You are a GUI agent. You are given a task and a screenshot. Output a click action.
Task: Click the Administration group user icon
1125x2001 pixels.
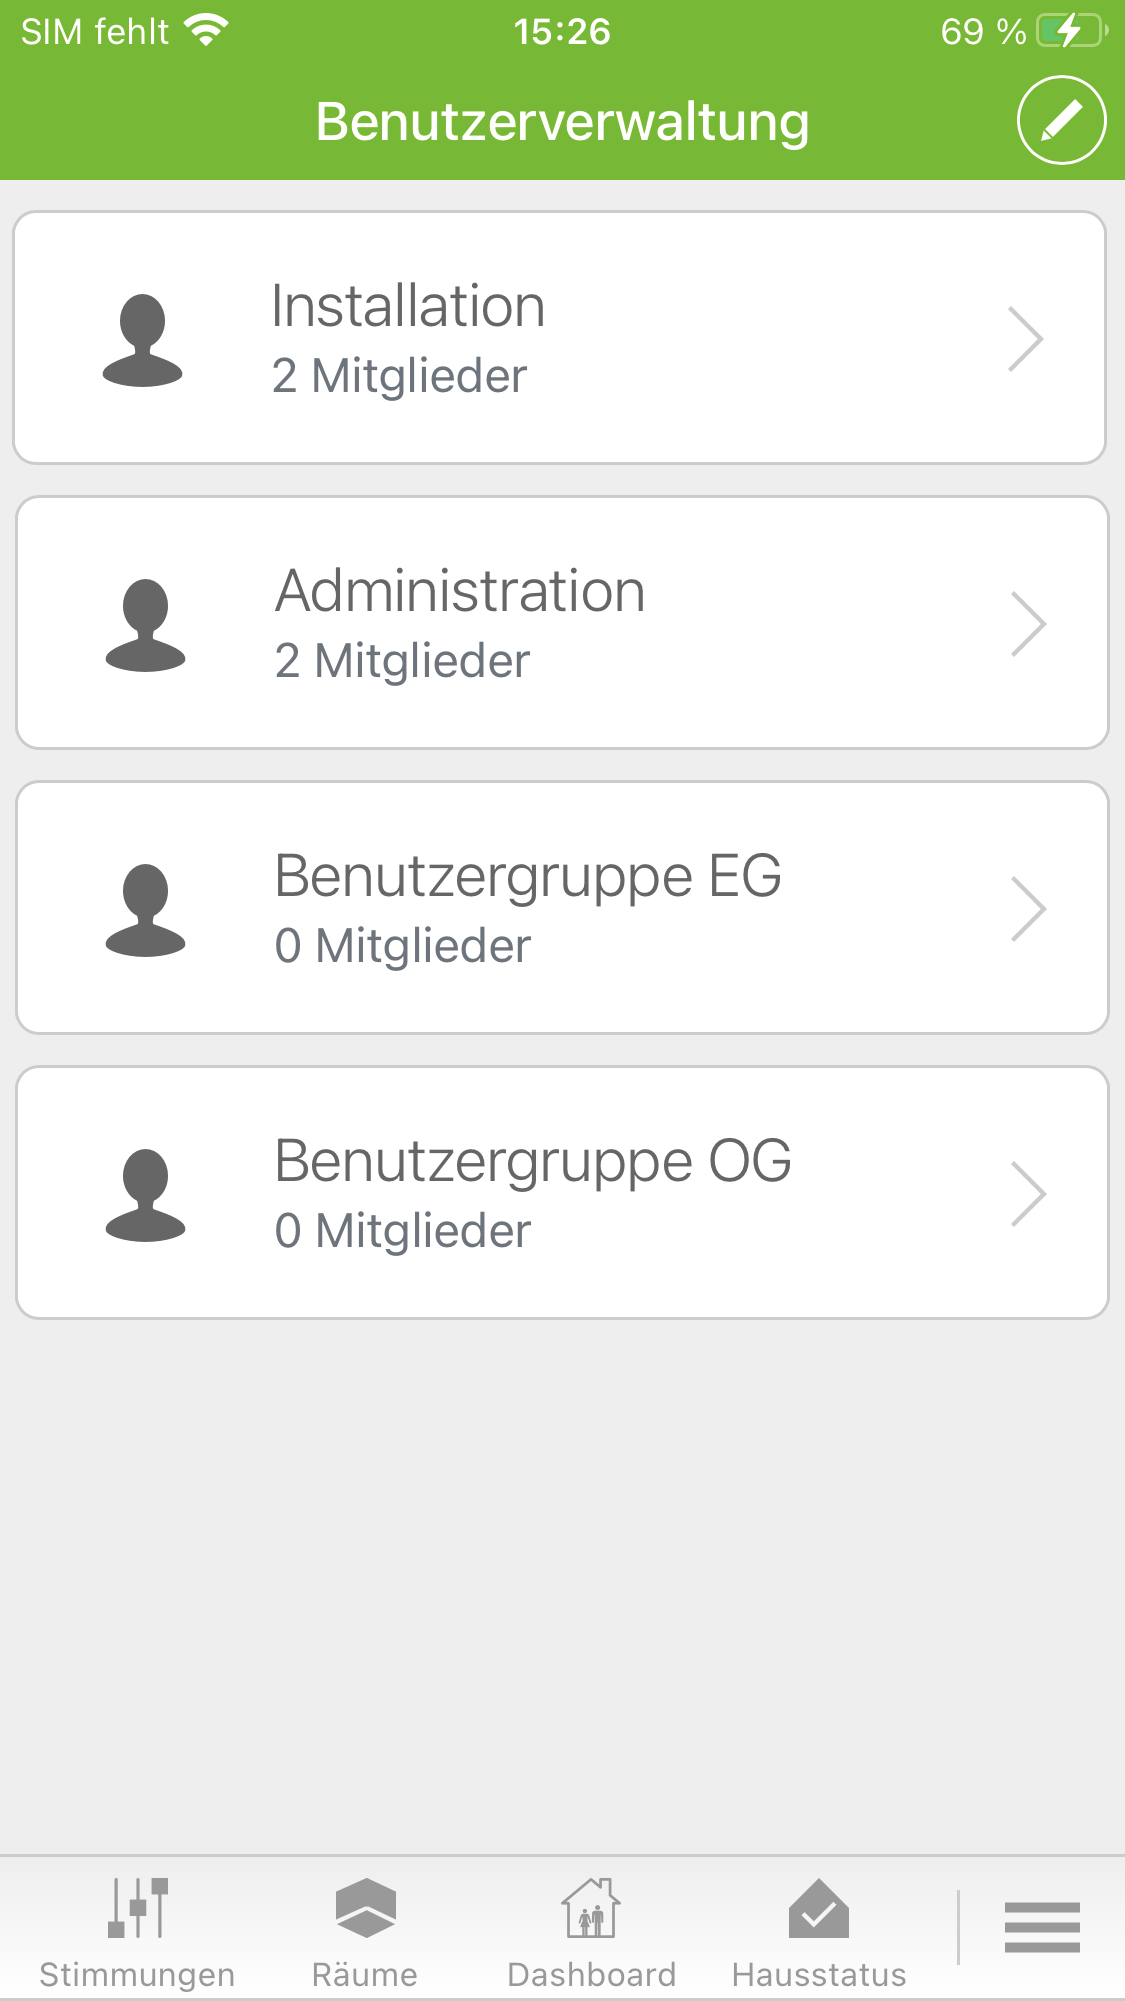tap(146, 625)
